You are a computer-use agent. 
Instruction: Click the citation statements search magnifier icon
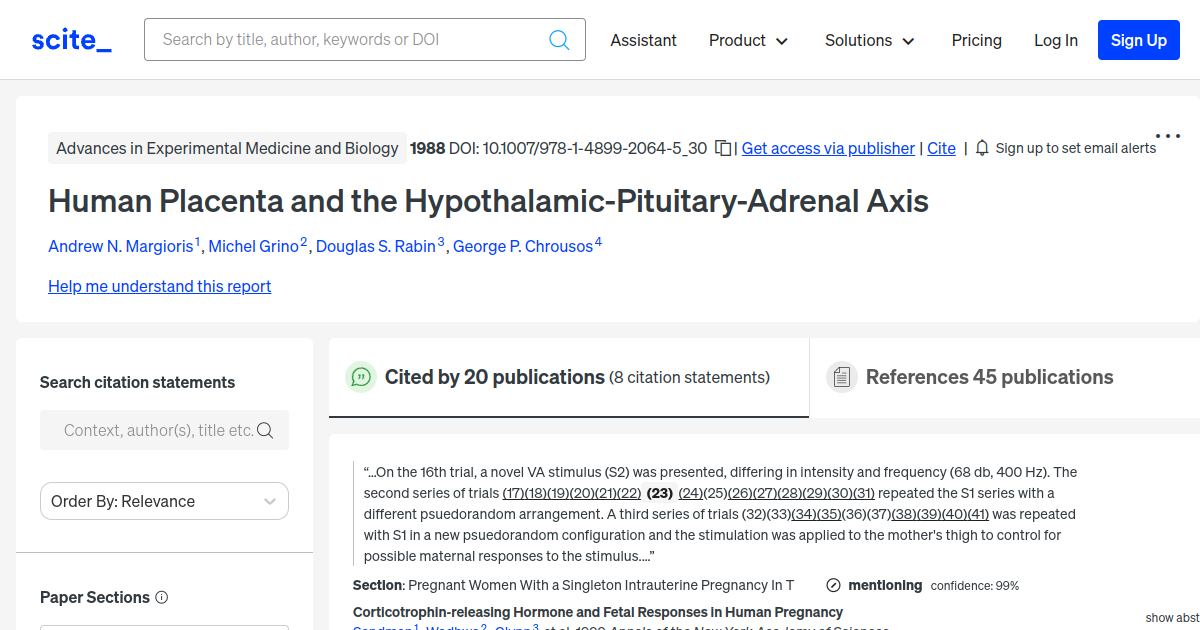coord(265,430)
